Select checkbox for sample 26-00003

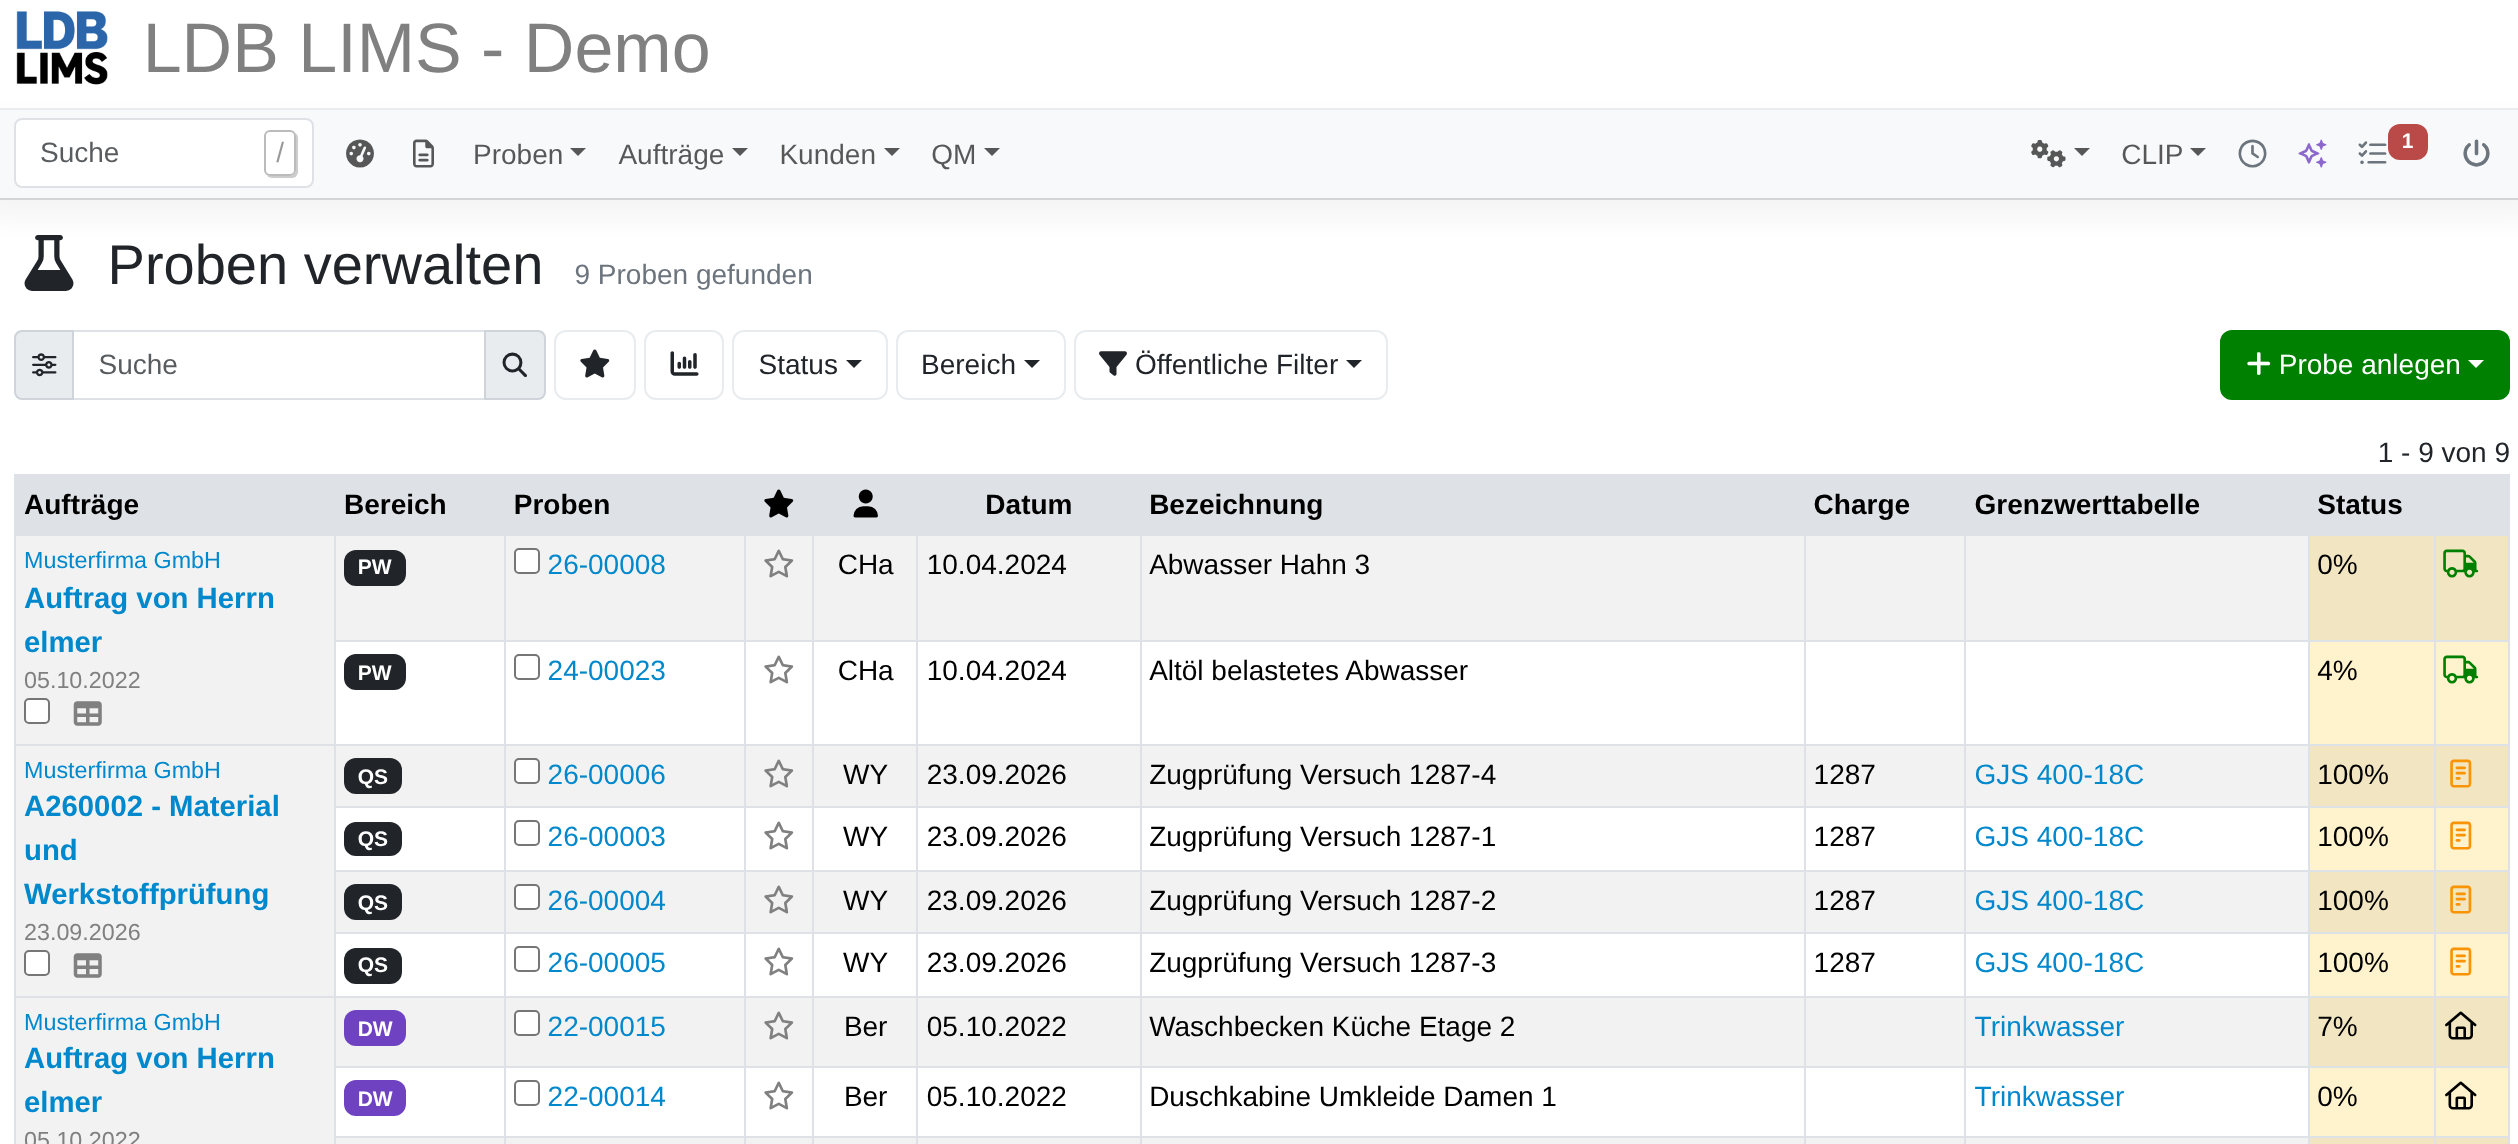527,833
